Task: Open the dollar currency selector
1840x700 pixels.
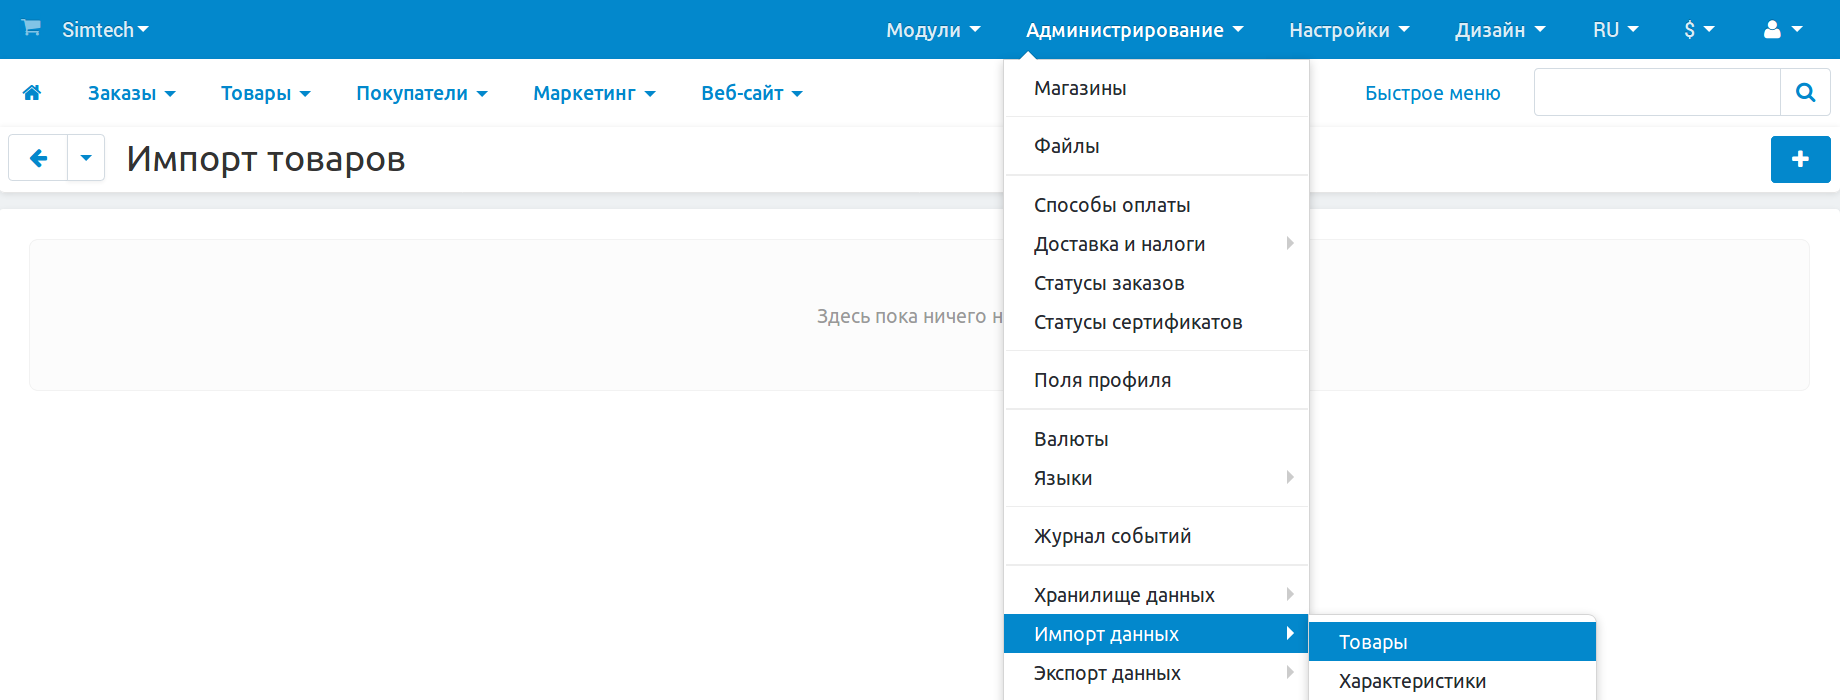Action: (1698, 30)
